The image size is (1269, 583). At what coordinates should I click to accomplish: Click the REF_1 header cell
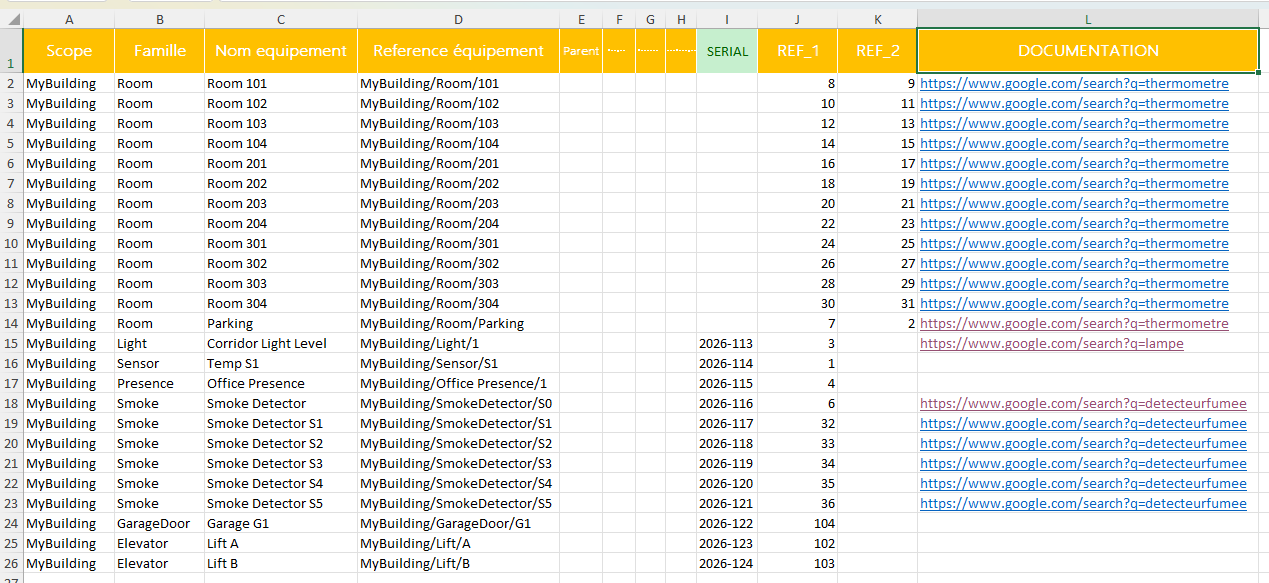pos(797,51)
